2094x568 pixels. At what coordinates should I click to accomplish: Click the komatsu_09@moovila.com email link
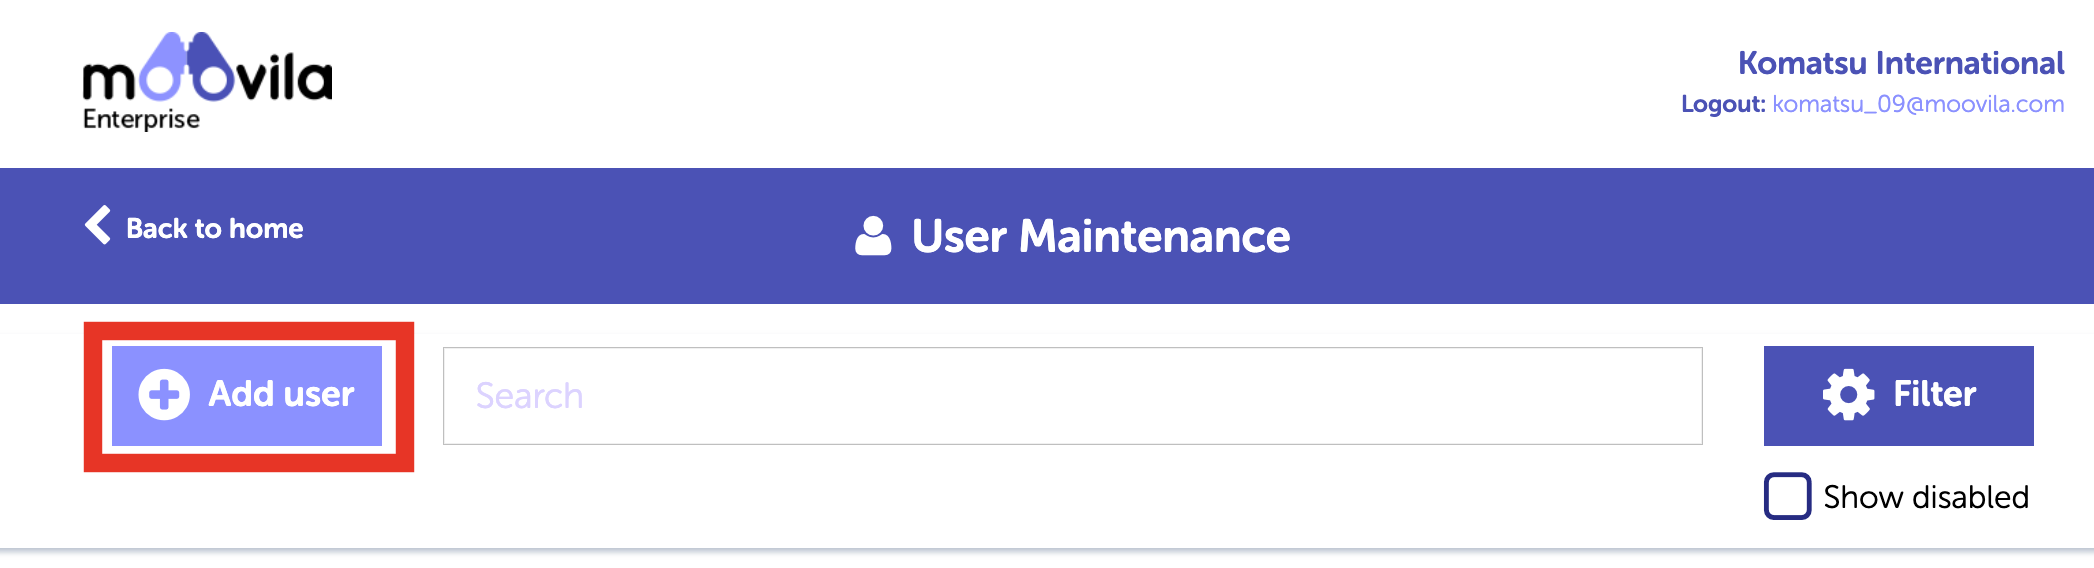(x=1918, y=104)
